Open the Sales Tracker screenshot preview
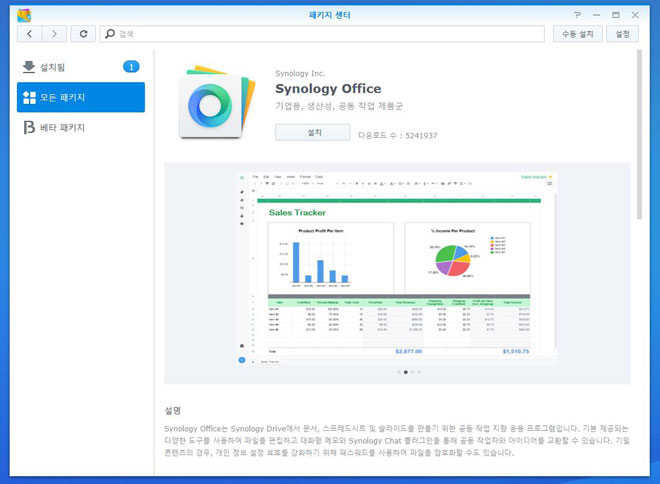This screenshot has height=484, width=660. coord(397,269)
